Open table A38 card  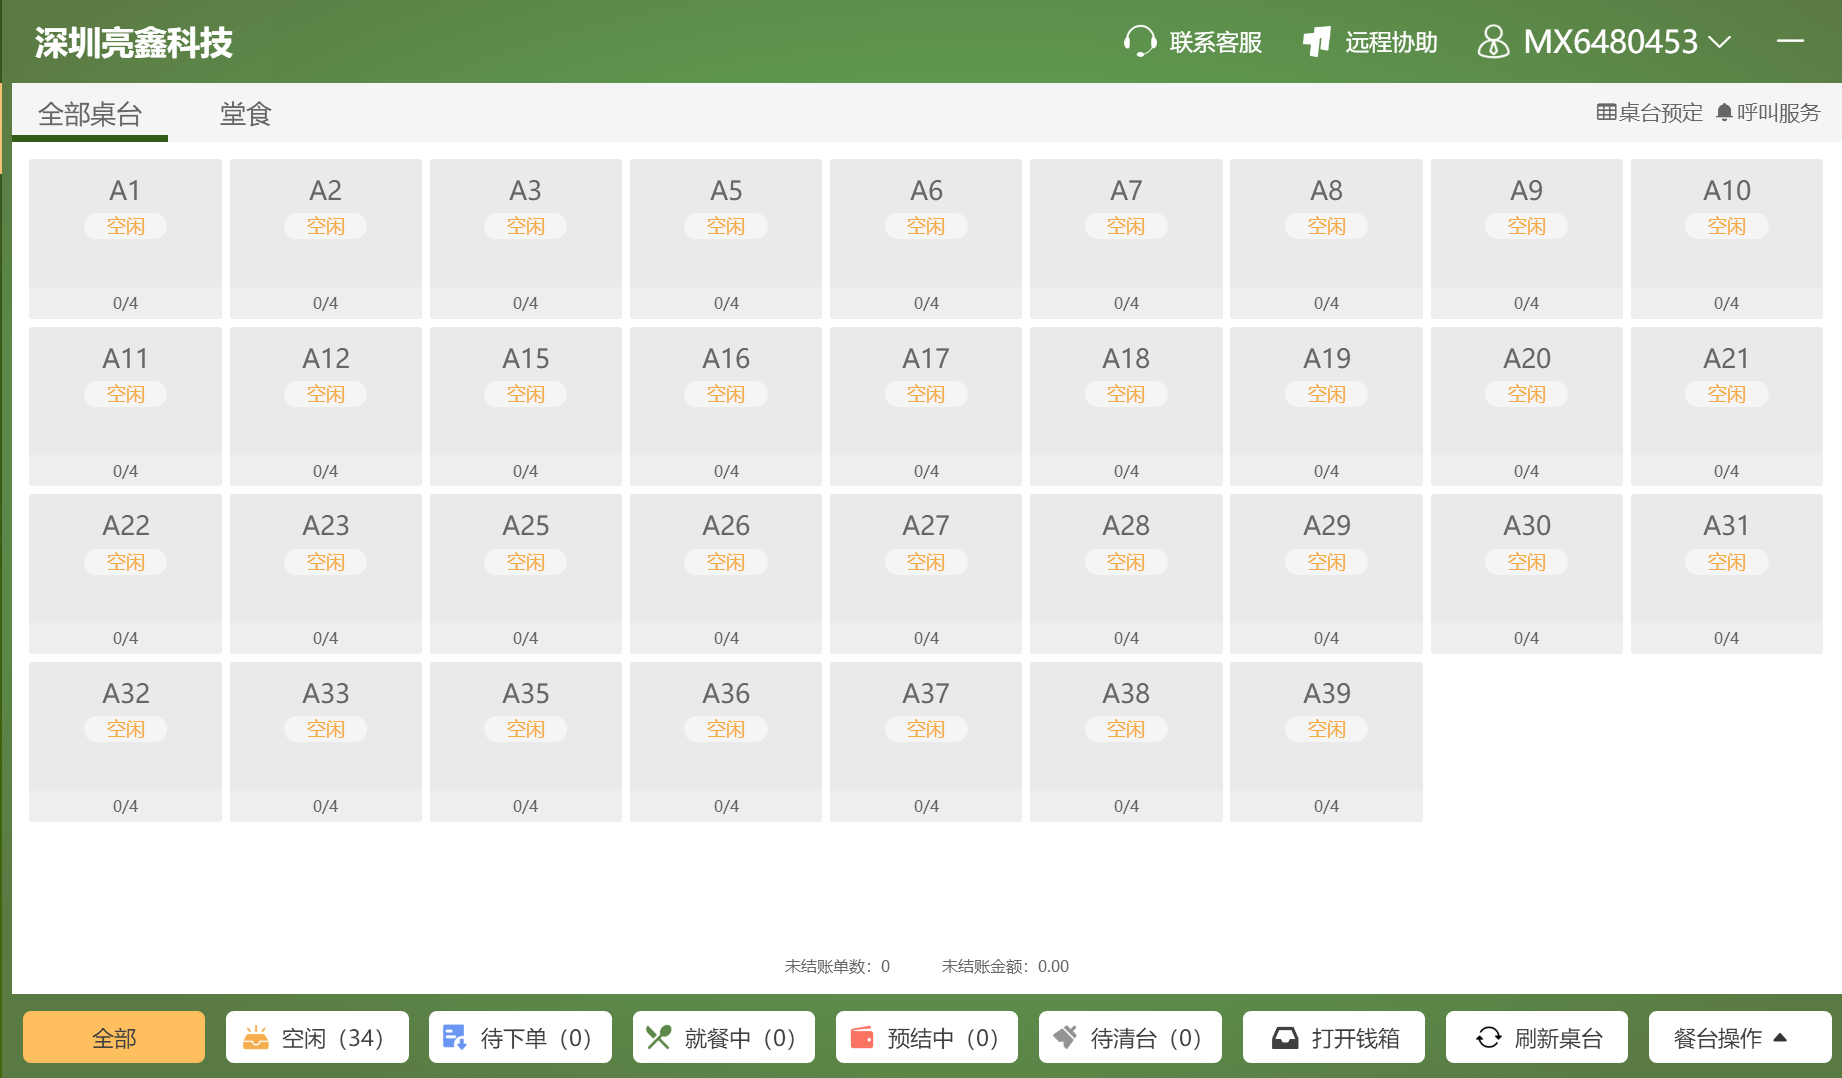1126,742
